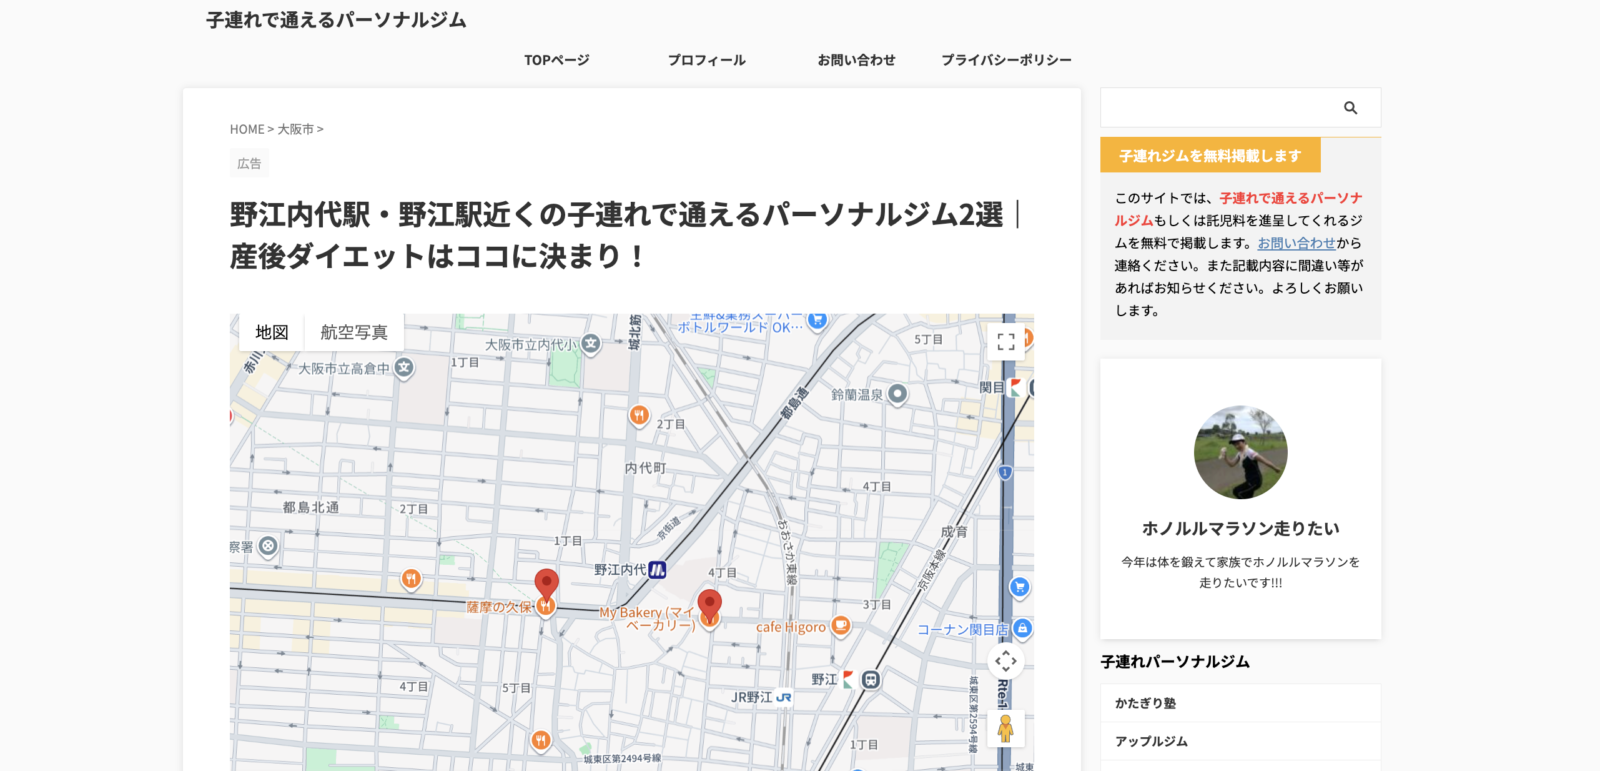The width and height of the screenshot is (1600, 771).
Task: Click the 大阪市立内代小 school marker
Action: (591, 344)
